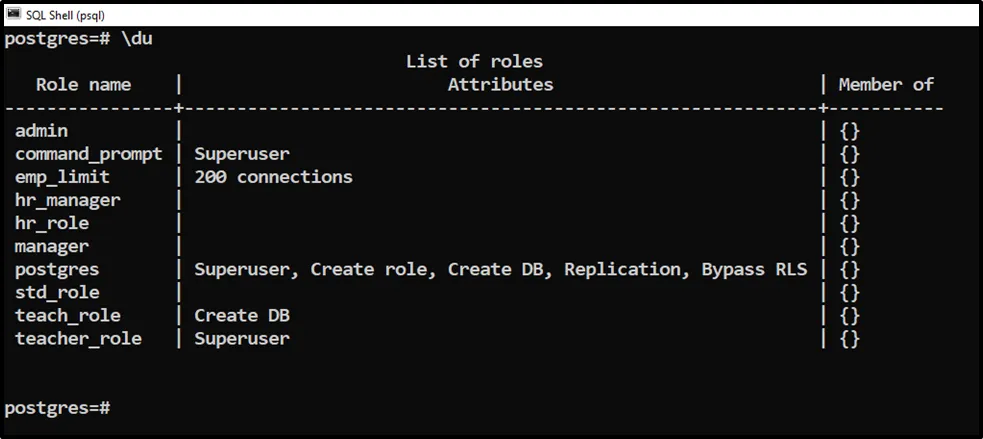Select the Member of column header
983x439 pixels.
(885, 85)
